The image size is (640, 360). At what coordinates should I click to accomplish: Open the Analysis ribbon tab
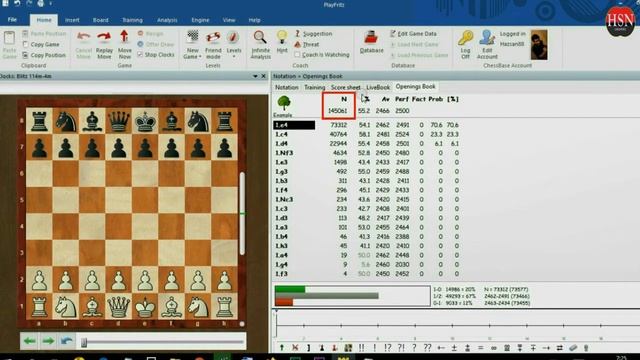pos(167,20)
